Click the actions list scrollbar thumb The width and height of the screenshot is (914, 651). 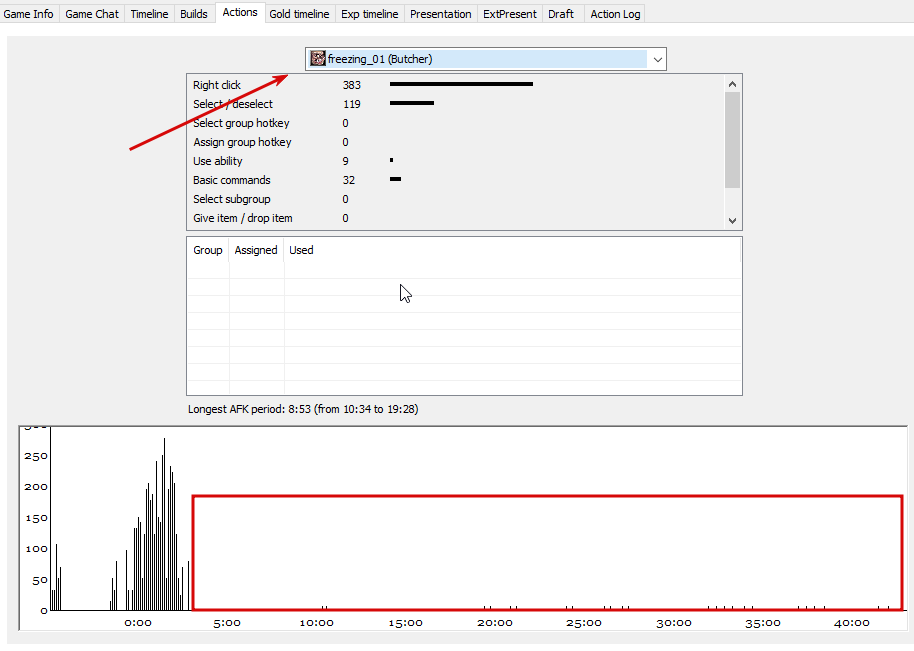(733, 140)
